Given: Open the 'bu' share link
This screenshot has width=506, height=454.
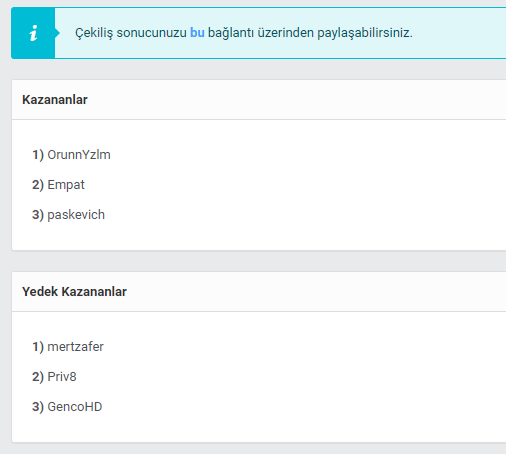Looking at the screenshot, I should pyautogui.click(x=197, y=33).
